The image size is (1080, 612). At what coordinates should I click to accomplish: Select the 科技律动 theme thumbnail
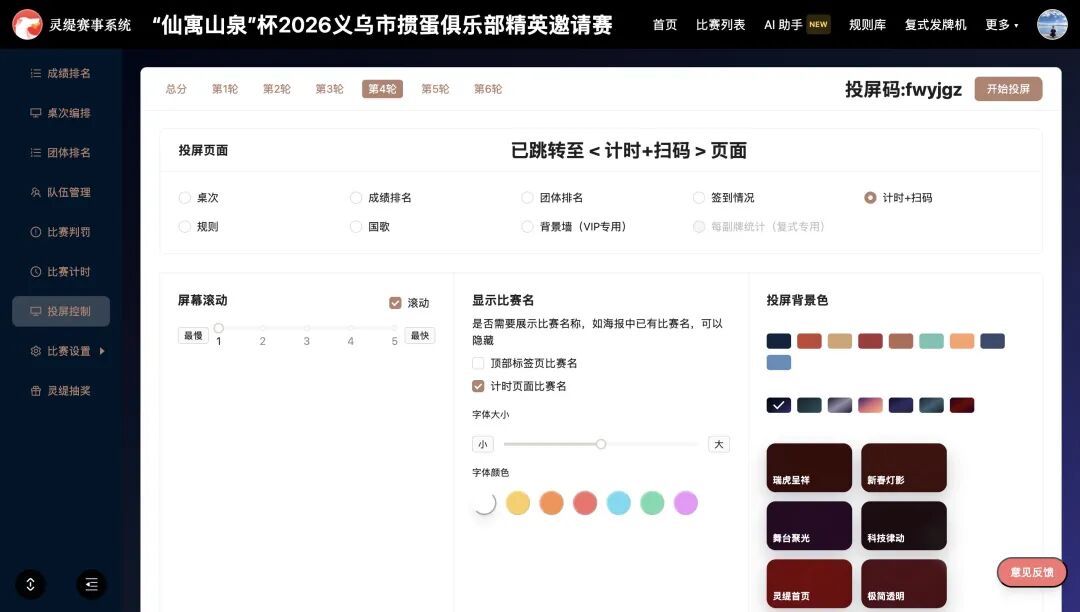coord(904,525)
